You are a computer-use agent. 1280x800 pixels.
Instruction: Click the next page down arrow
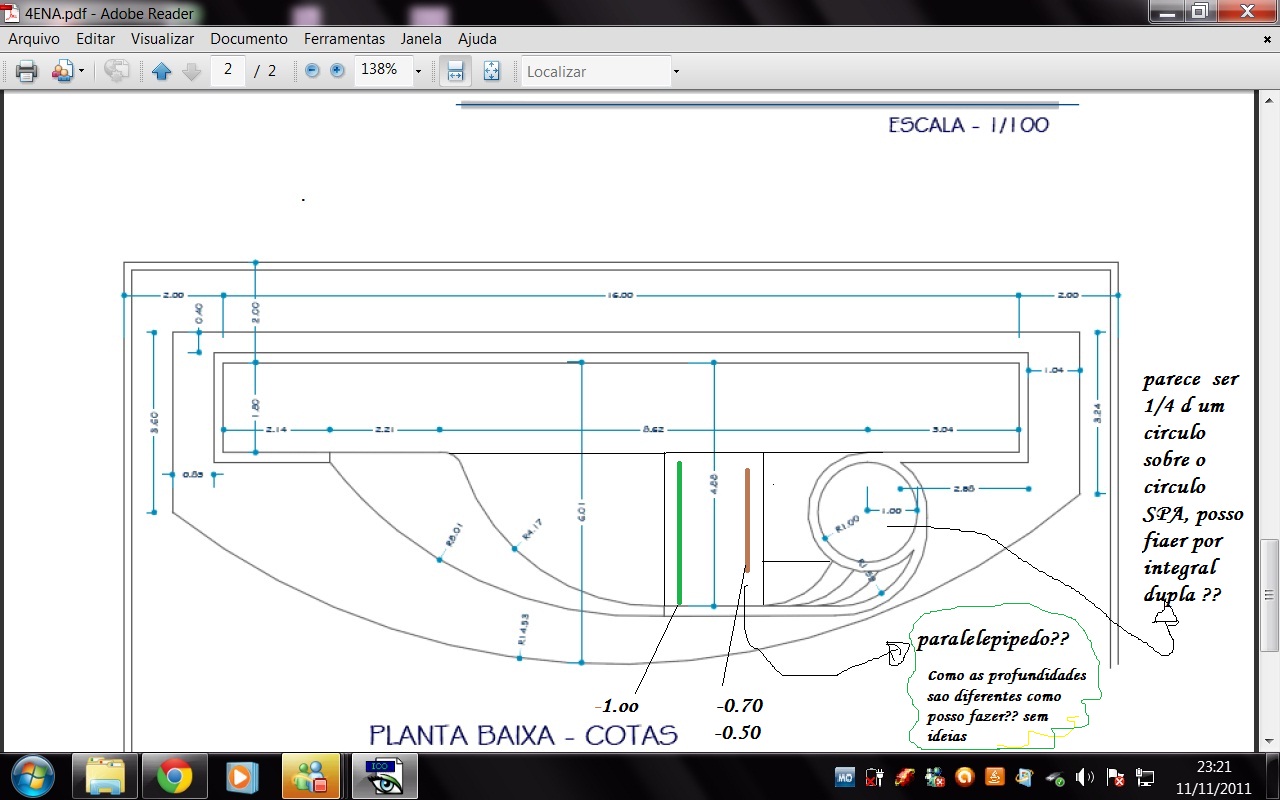[x=191, y=71]
